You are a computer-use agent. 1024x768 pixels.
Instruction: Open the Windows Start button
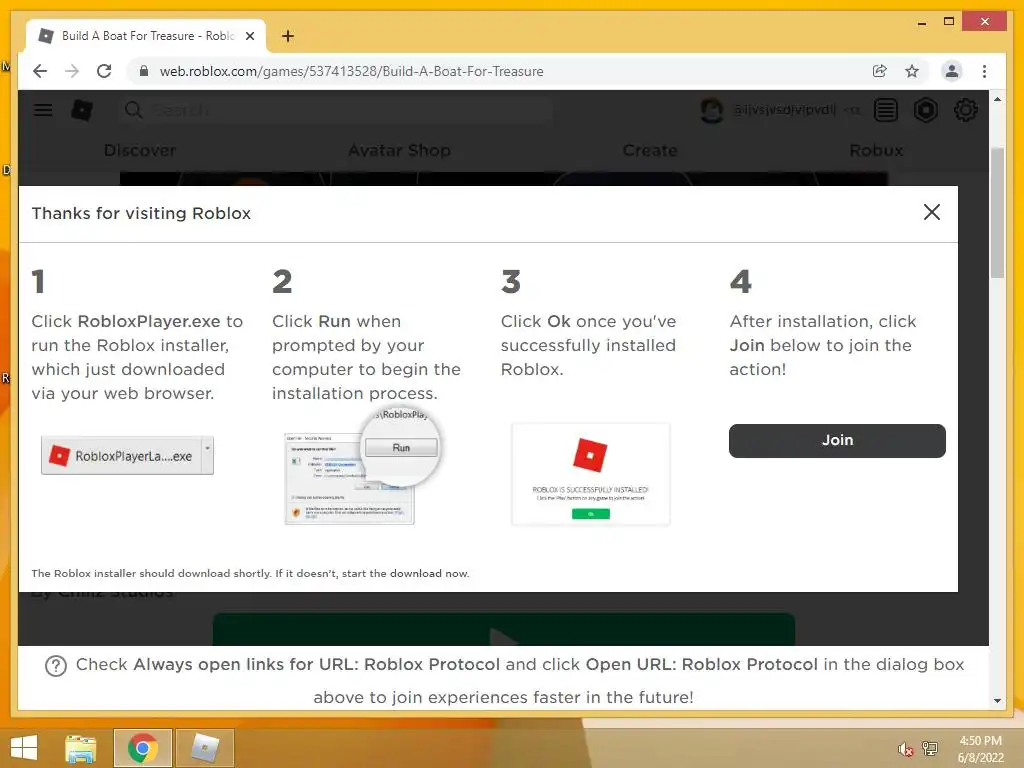tap(24, 748)
